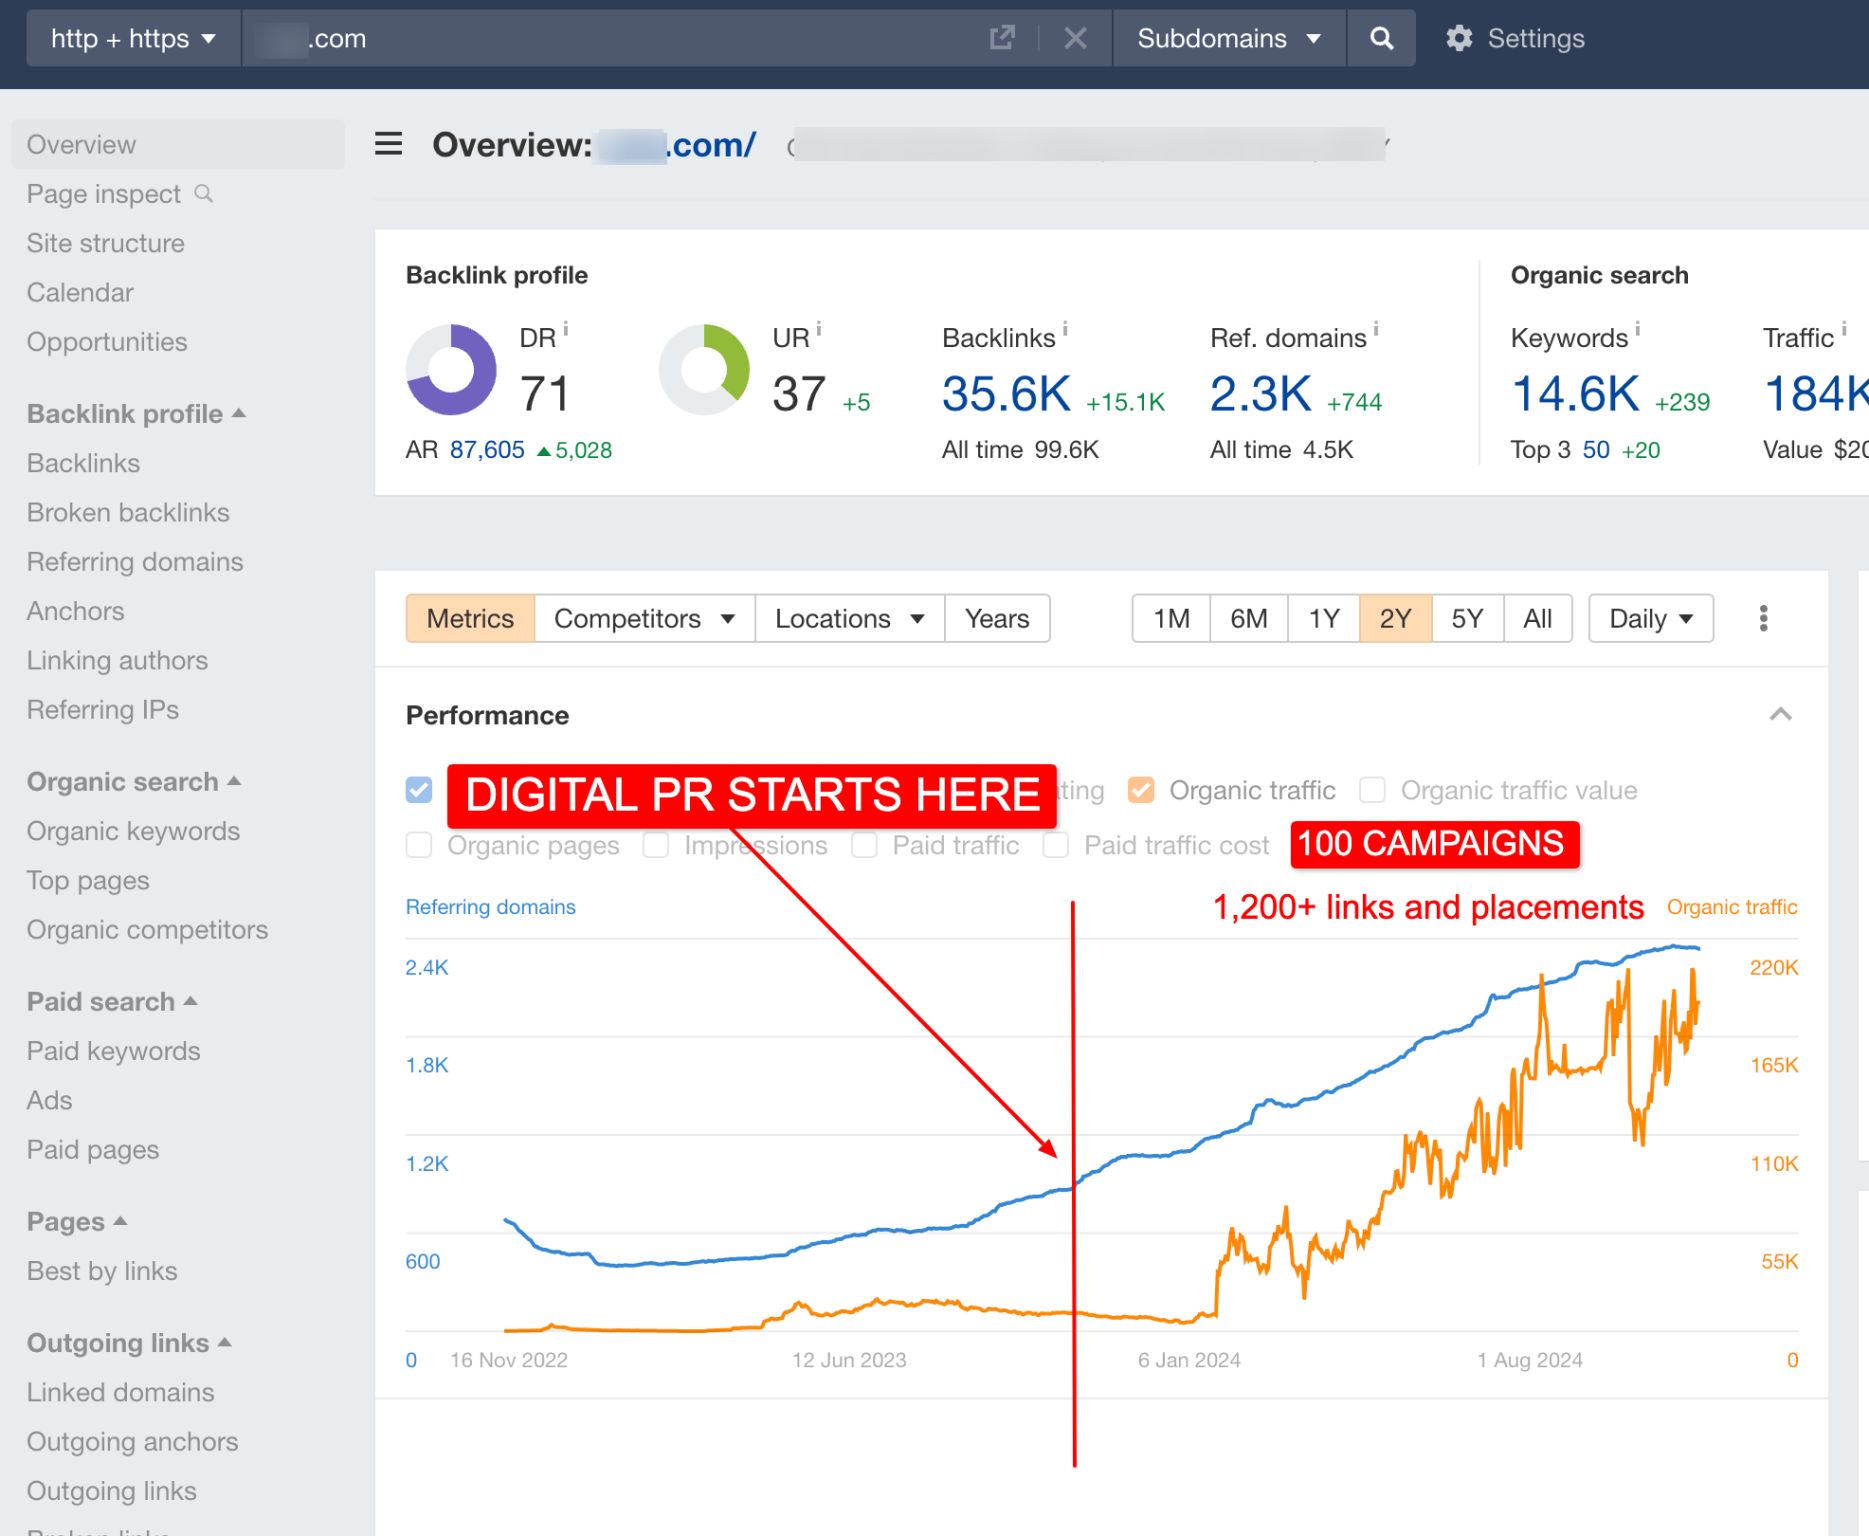Click the Traffic info icon
This screenshot has height=1536, width=1869.
point(1844,328)
